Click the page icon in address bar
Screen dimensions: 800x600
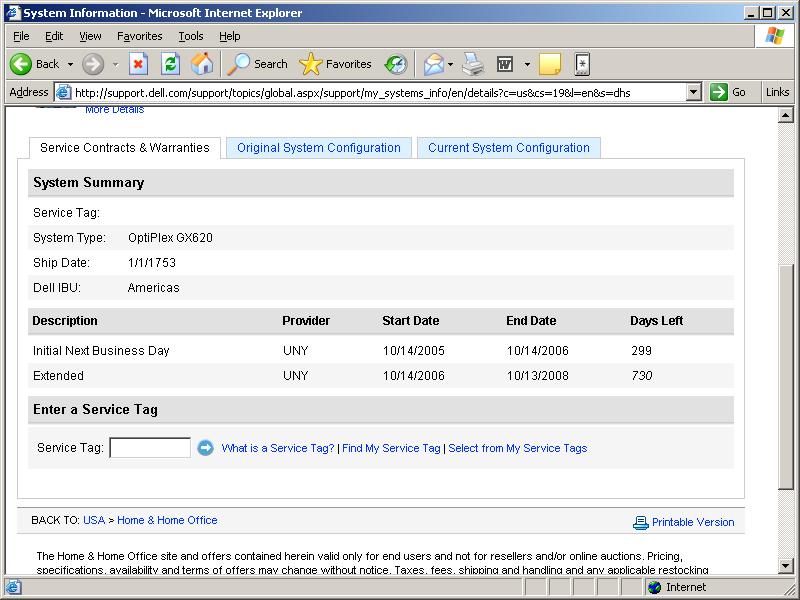point(63,92)
